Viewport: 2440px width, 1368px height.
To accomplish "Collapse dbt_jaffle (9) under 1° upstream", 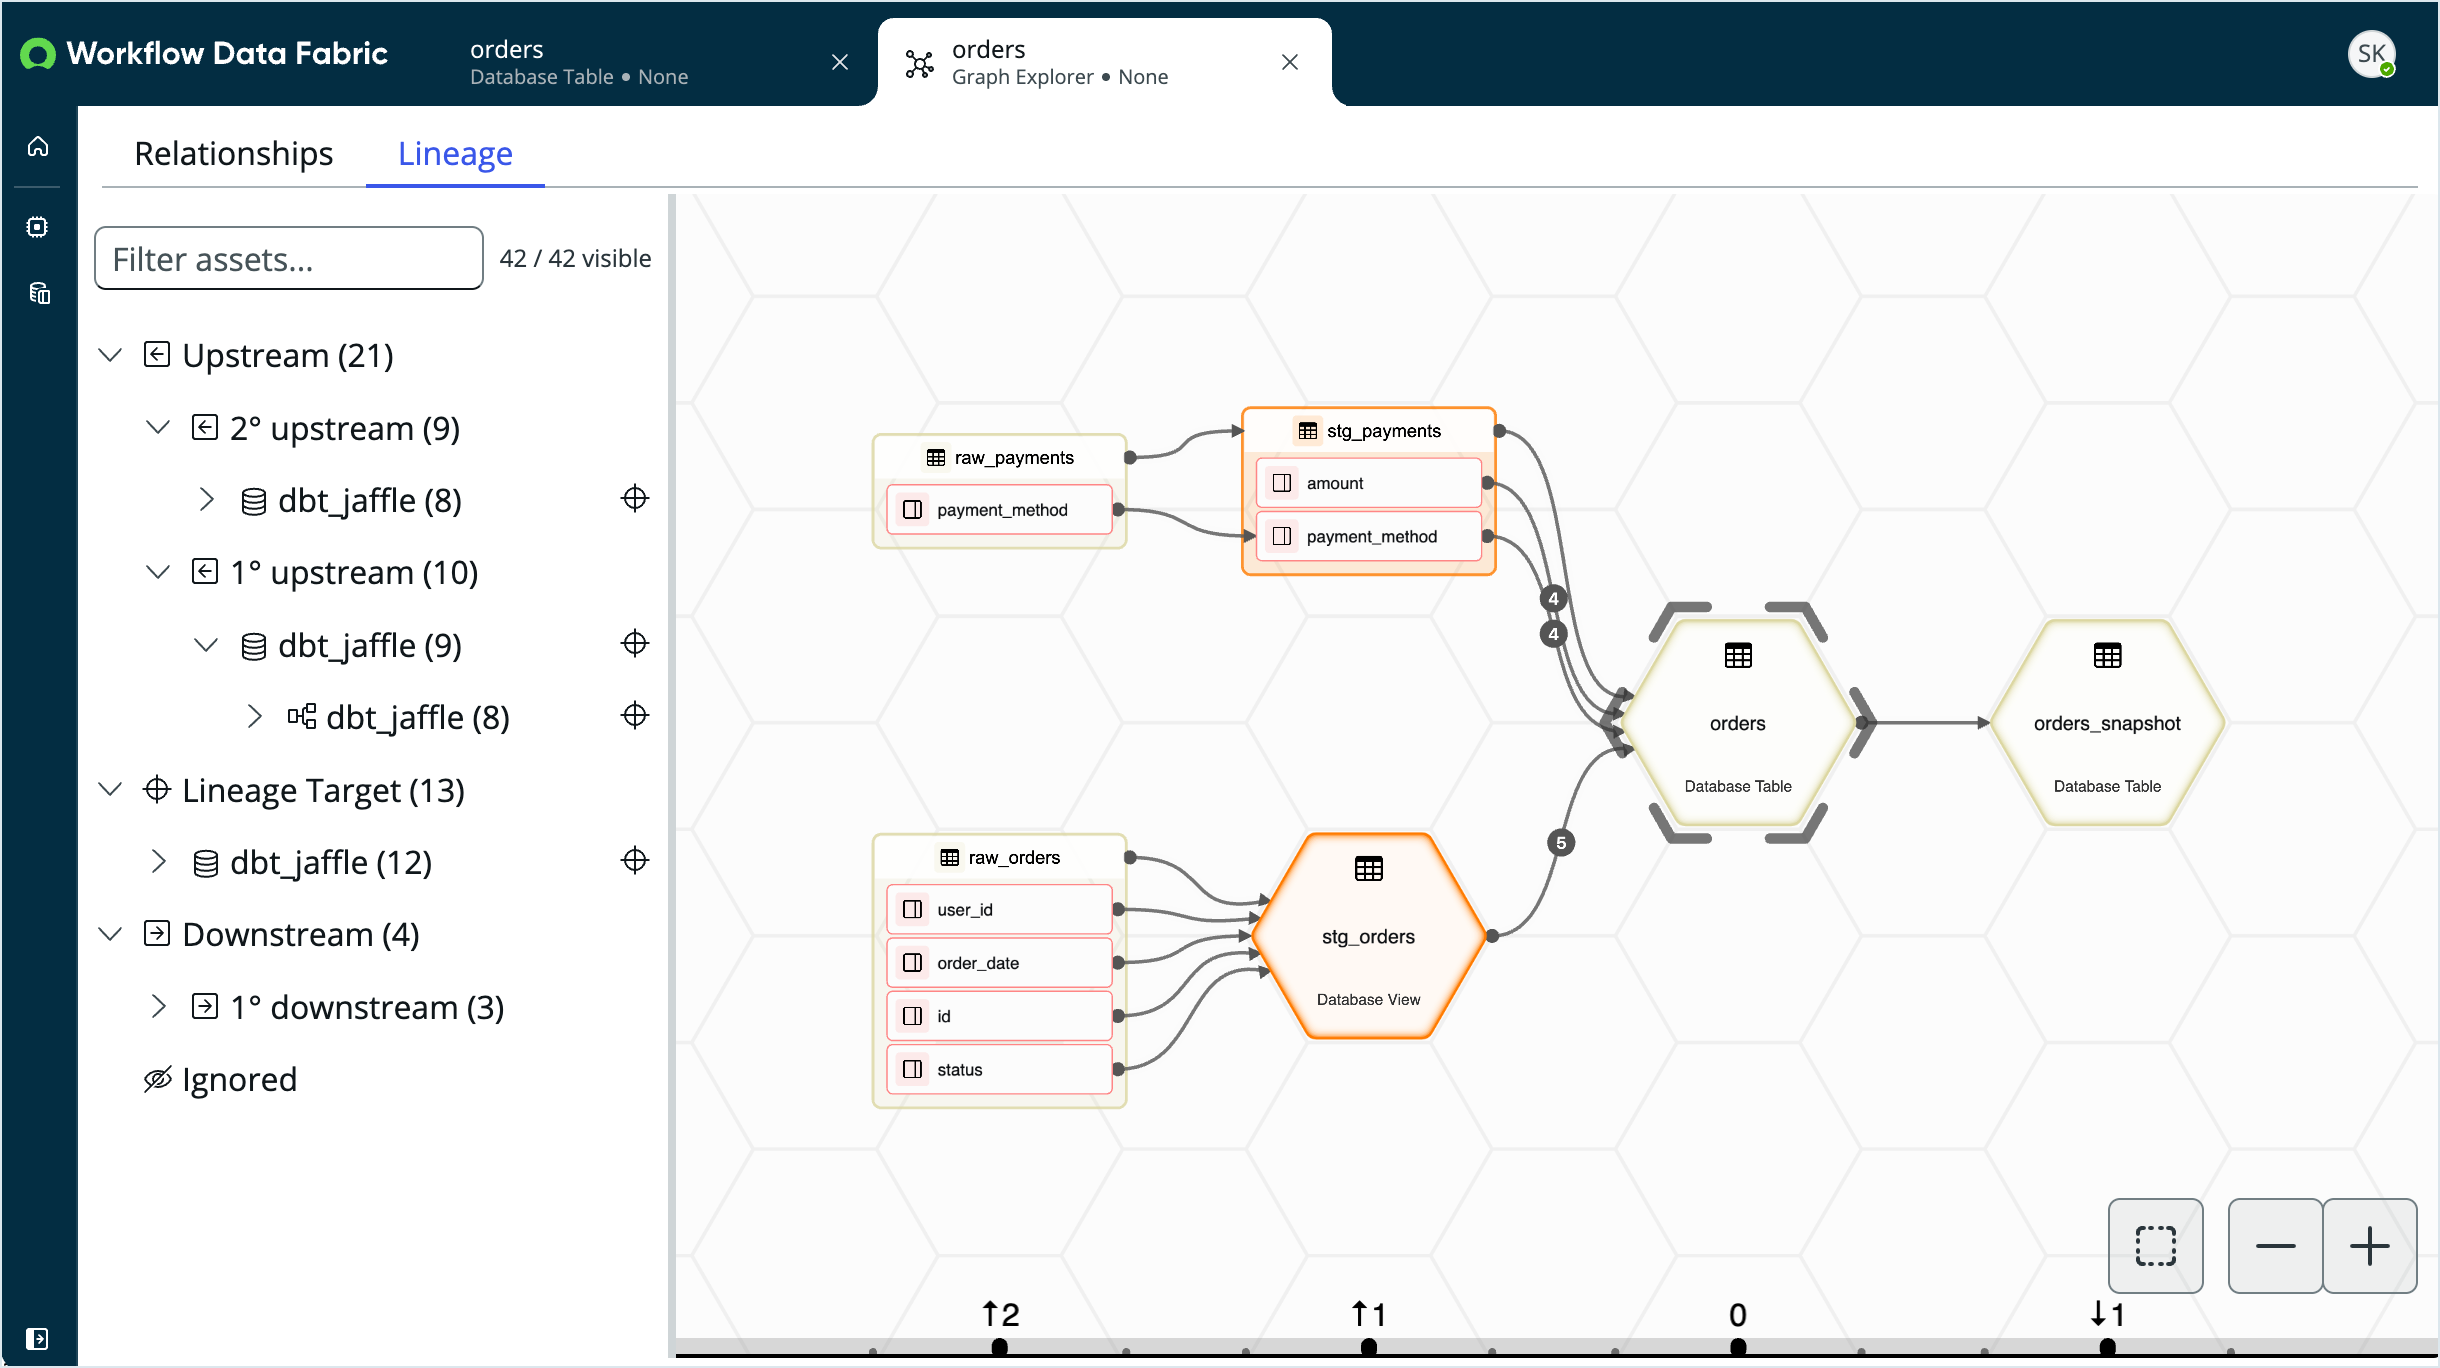I will [206, 645].
